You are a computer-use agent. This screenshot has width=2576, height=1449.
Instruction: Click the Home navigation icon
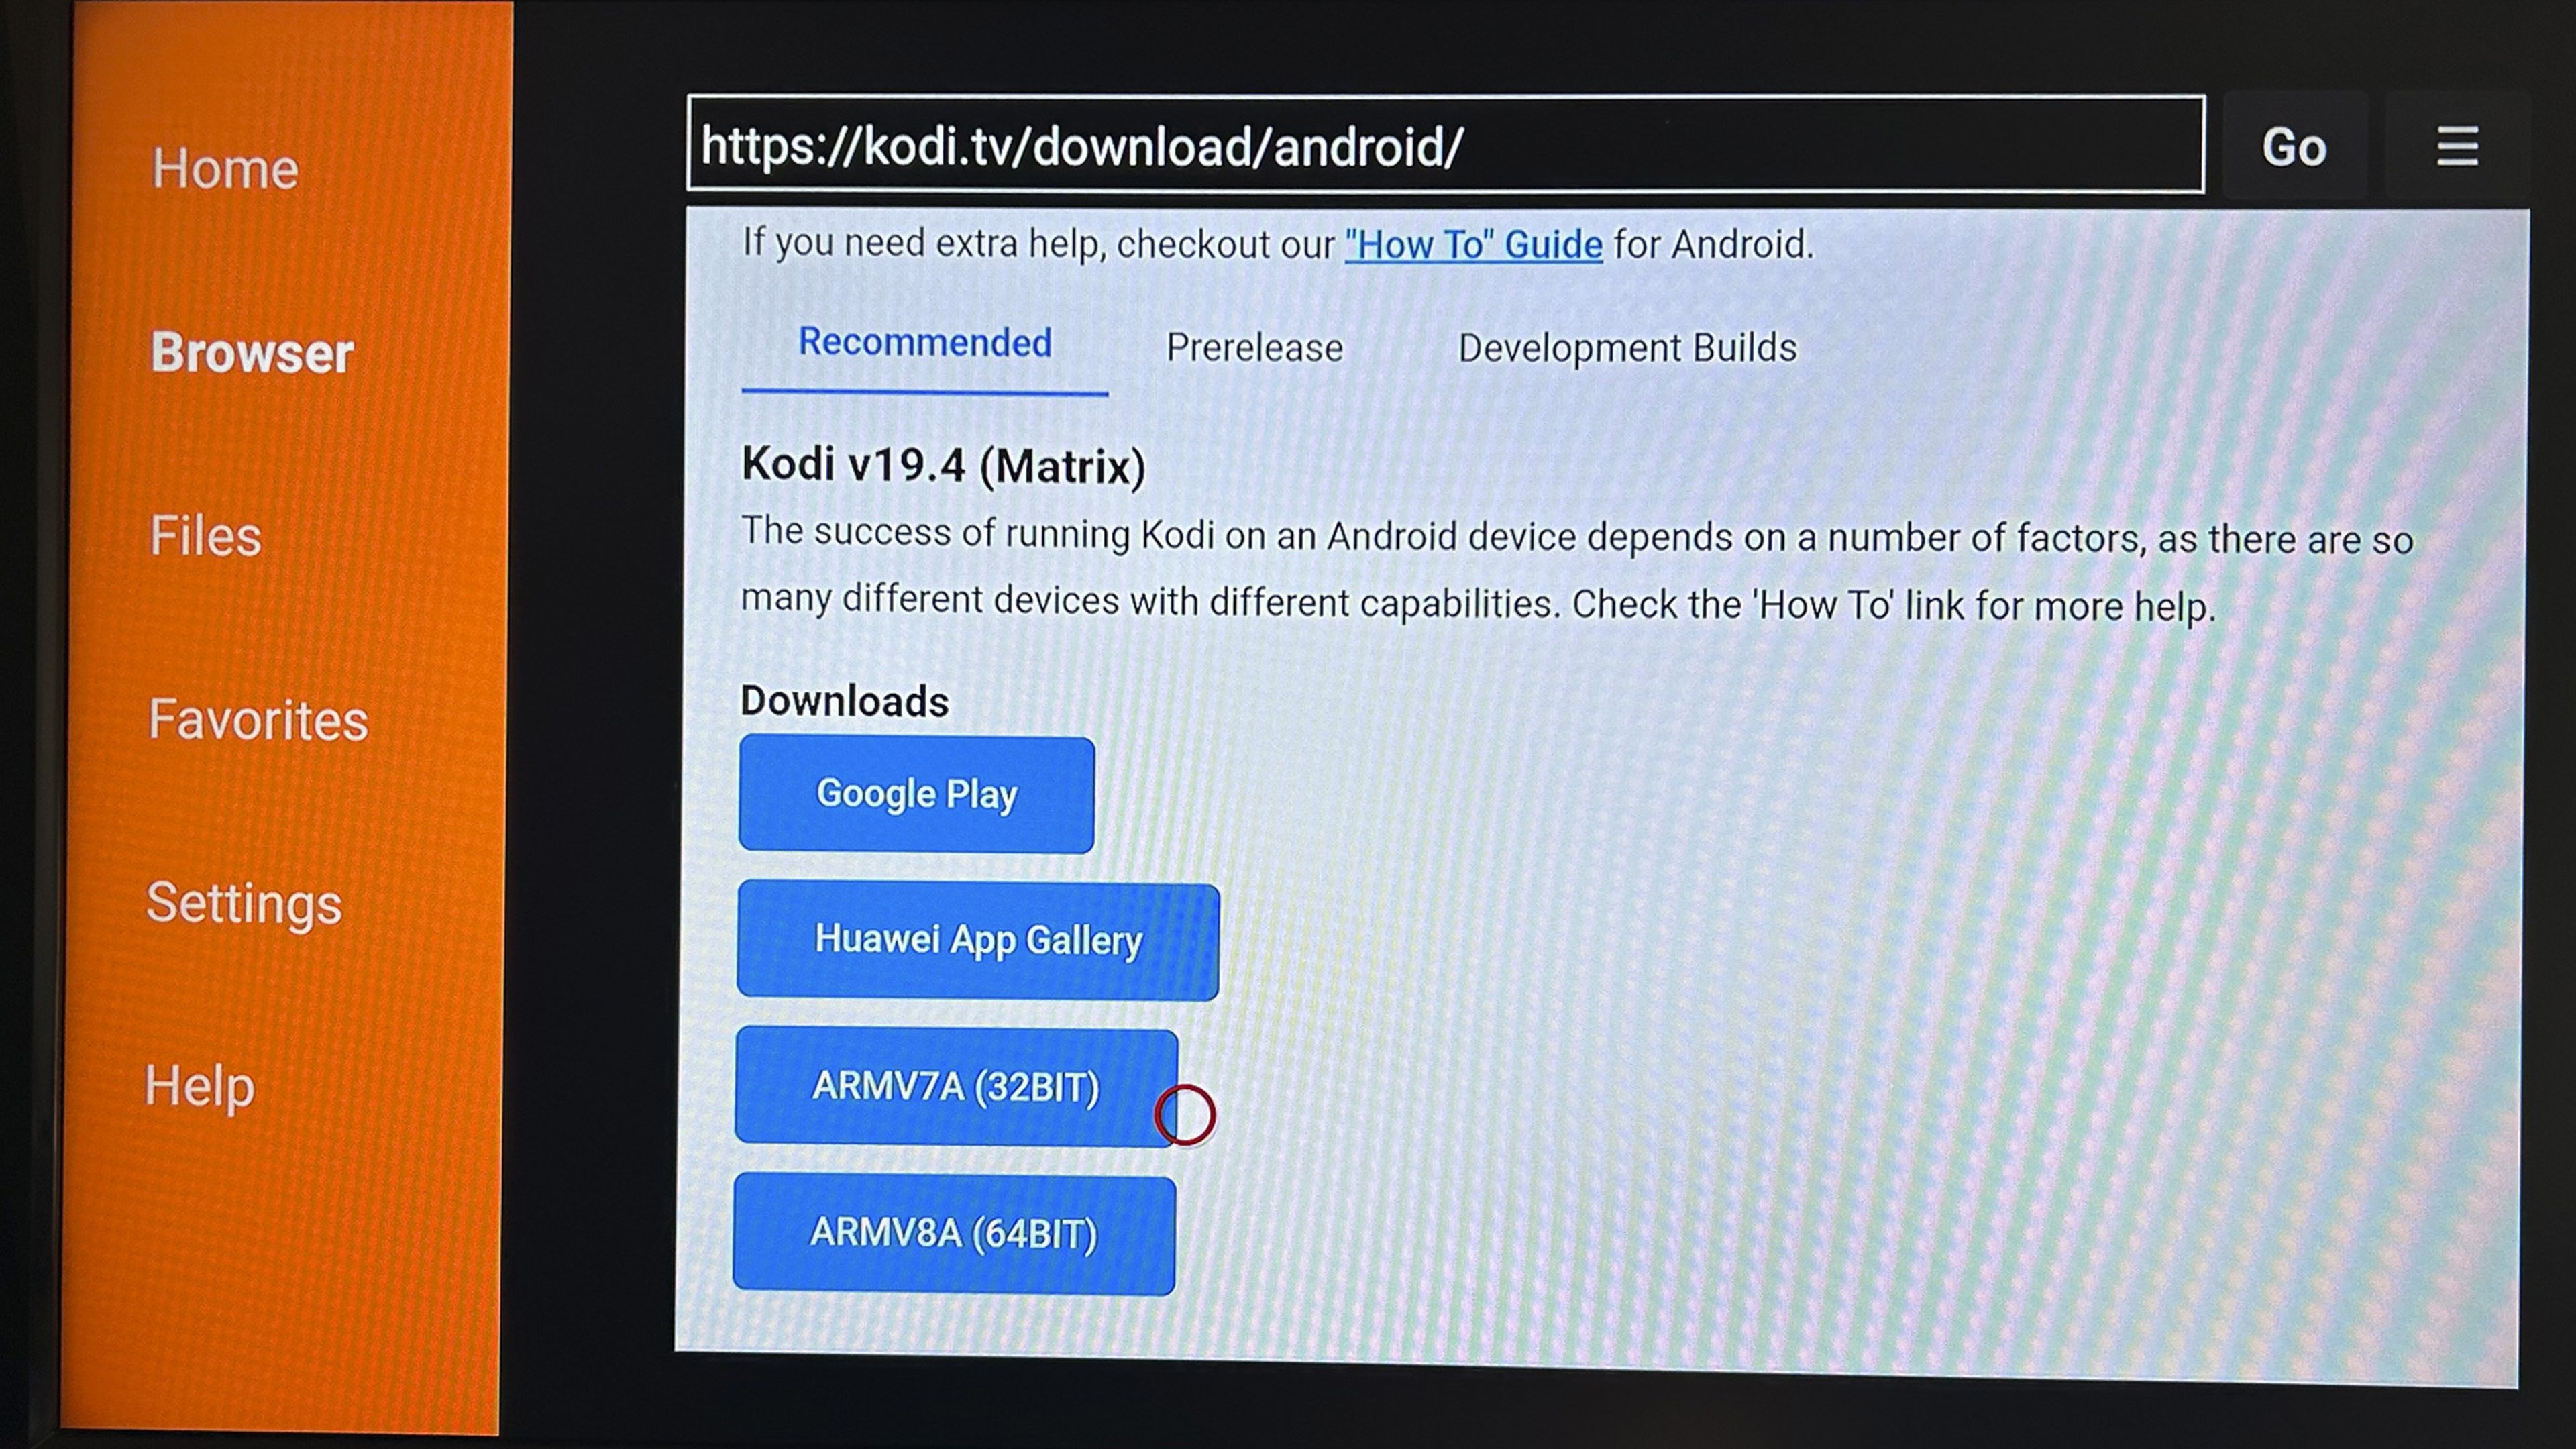coord(225,166)
